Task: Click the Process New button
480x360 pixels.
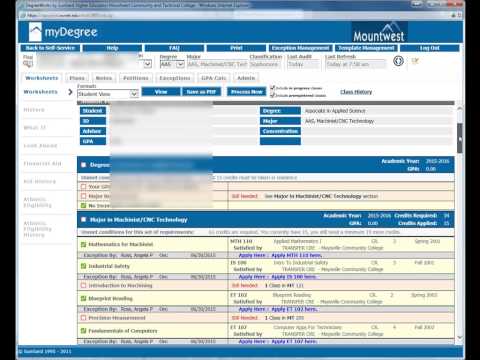Action: click(x=247, y=92)
